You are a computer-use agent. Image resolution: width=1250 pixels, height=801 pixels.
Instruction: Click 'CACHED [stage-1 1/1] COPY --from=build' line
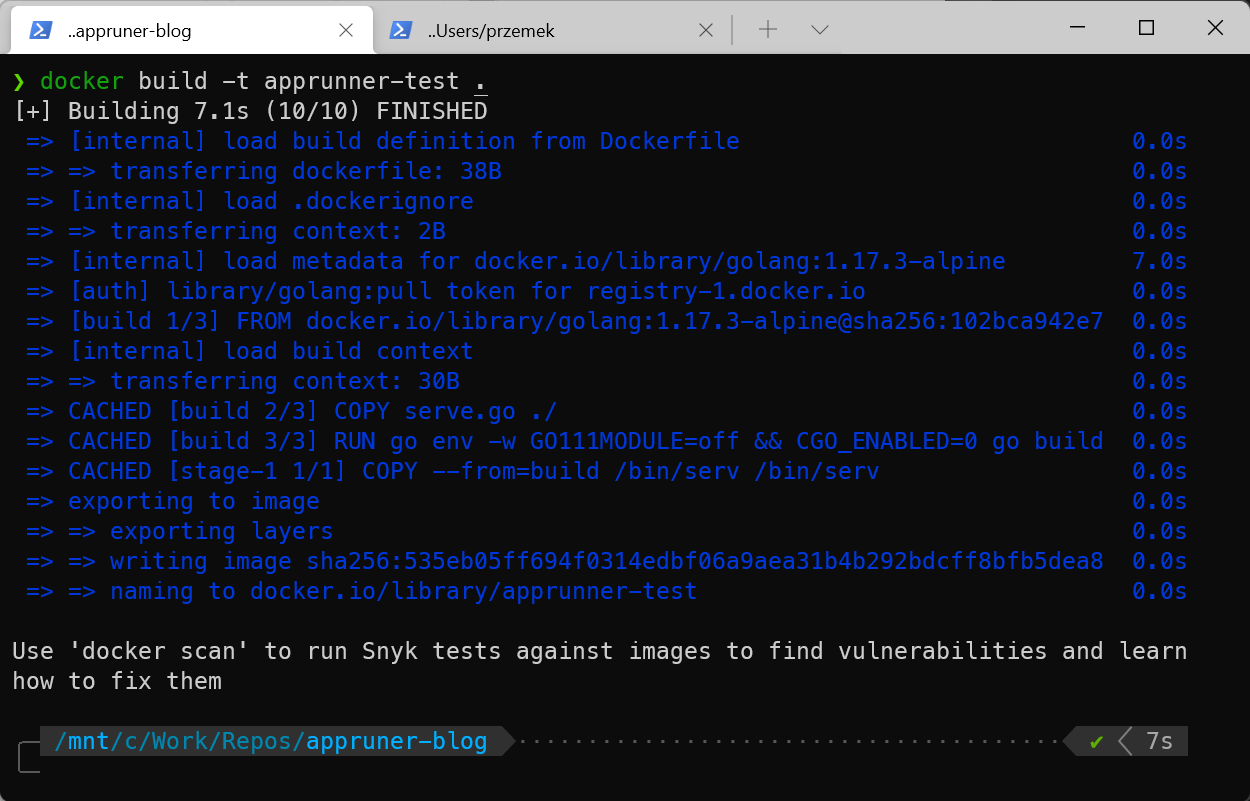pos(453,471)
